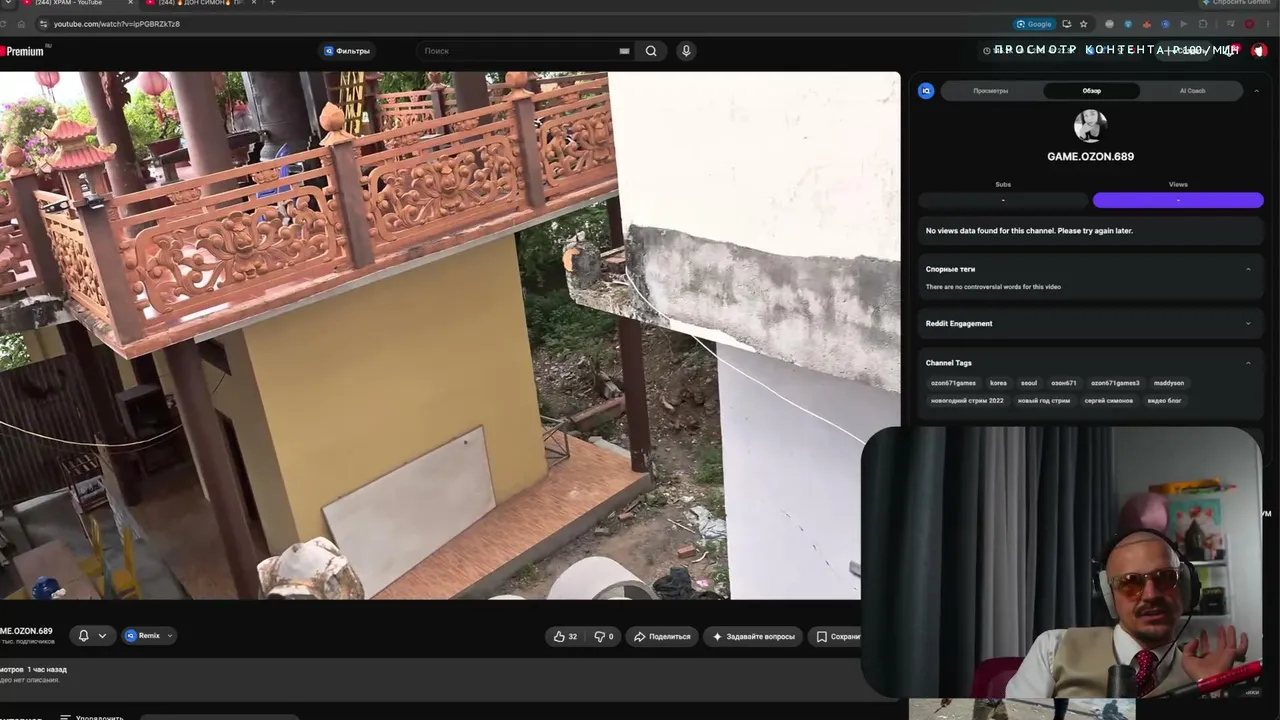Select the Обзор tab
This screenshot has height=720, width=1280.
click(1091, 91)
